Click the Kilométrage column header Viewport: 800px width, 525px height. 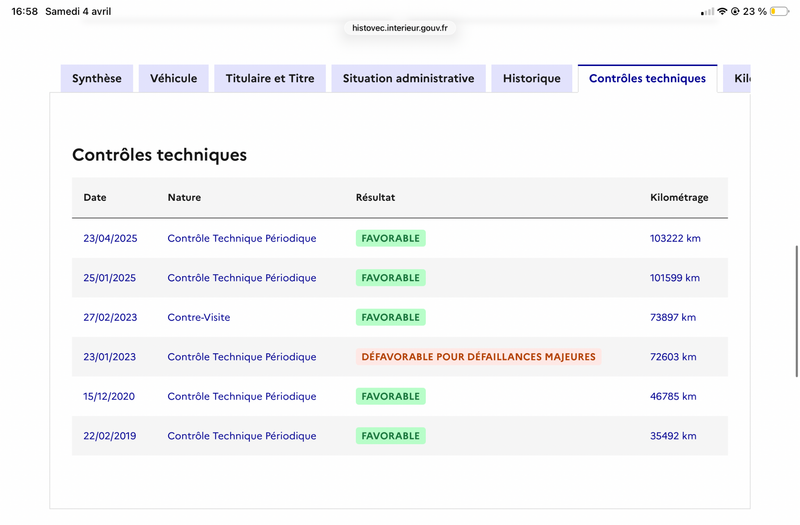[679, 198]
